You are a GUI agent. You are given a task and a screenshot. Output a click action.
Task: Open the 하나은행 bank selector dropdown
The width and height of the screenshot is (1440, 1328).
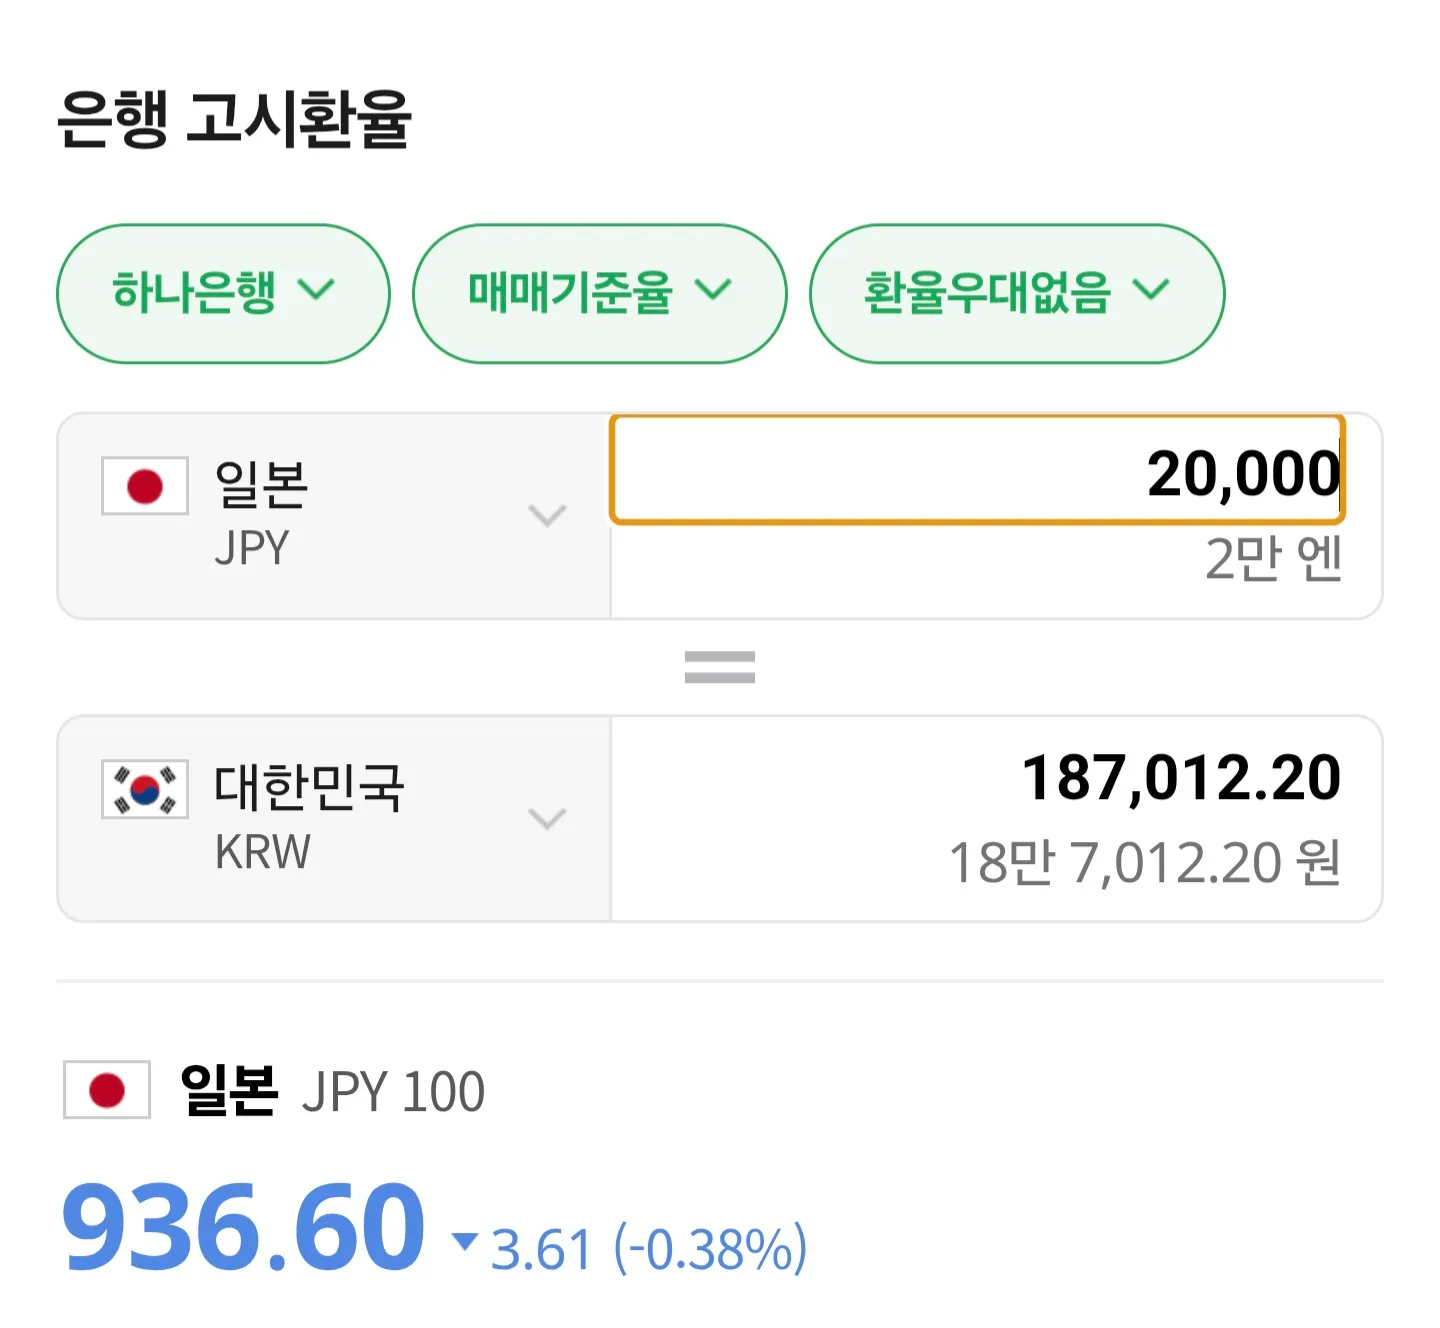click(222, 293)
